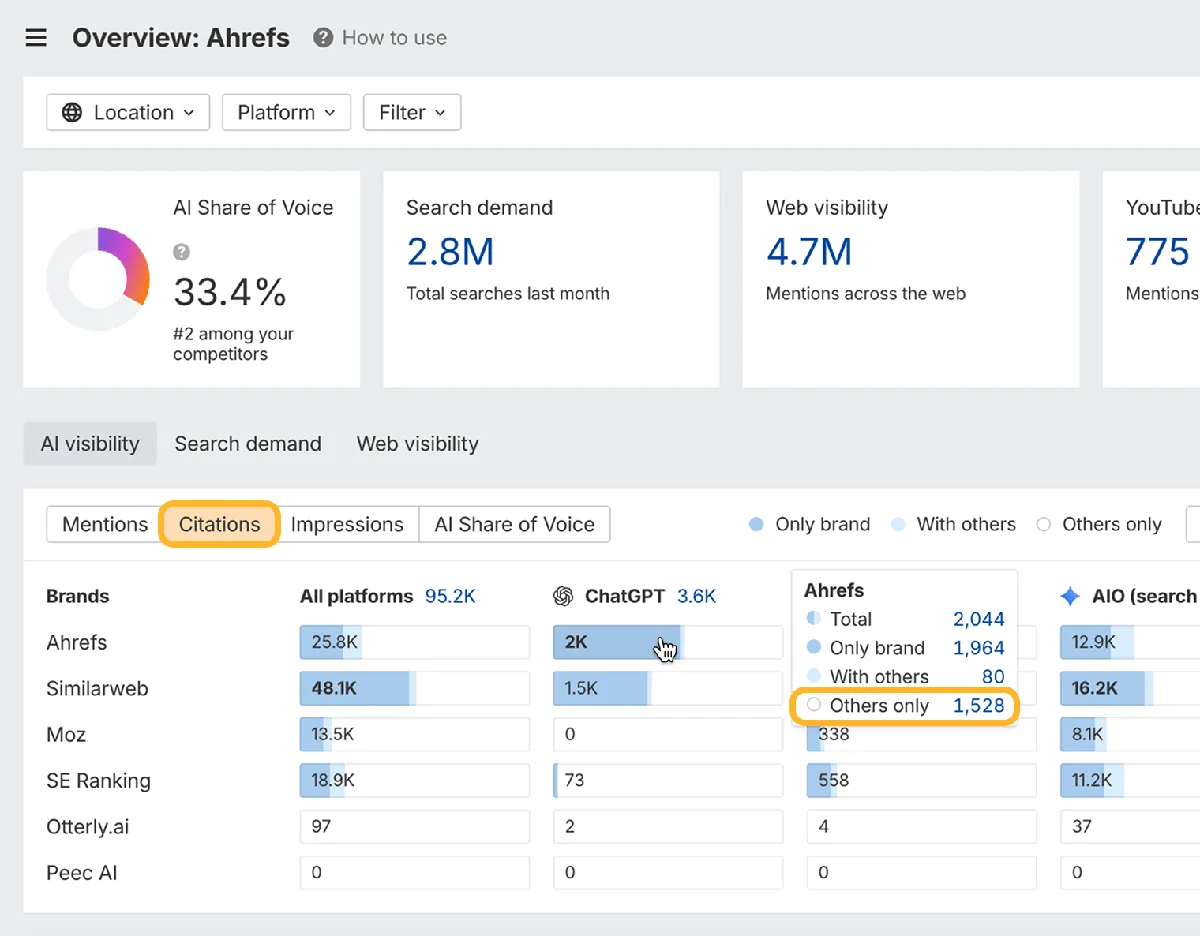Click the AIO sparkle icon in the column header
Viewport: 1200px width, 936px height.
pos(1070,596)
